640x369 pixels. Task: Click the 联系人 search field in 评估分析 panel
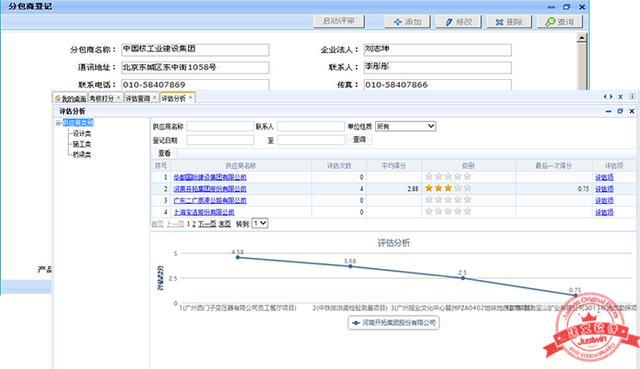coord(311,127)
